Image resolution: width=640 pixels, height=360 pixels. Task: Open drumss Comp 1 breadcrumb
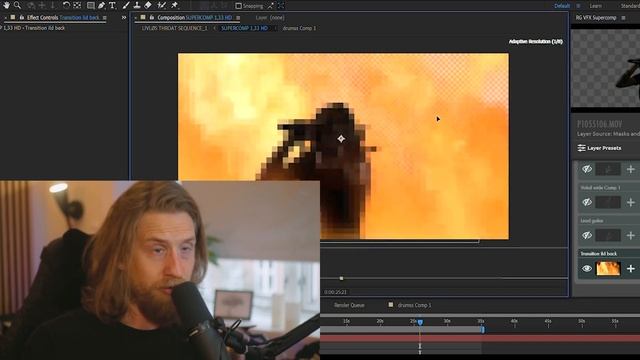(x=299, y=28)
